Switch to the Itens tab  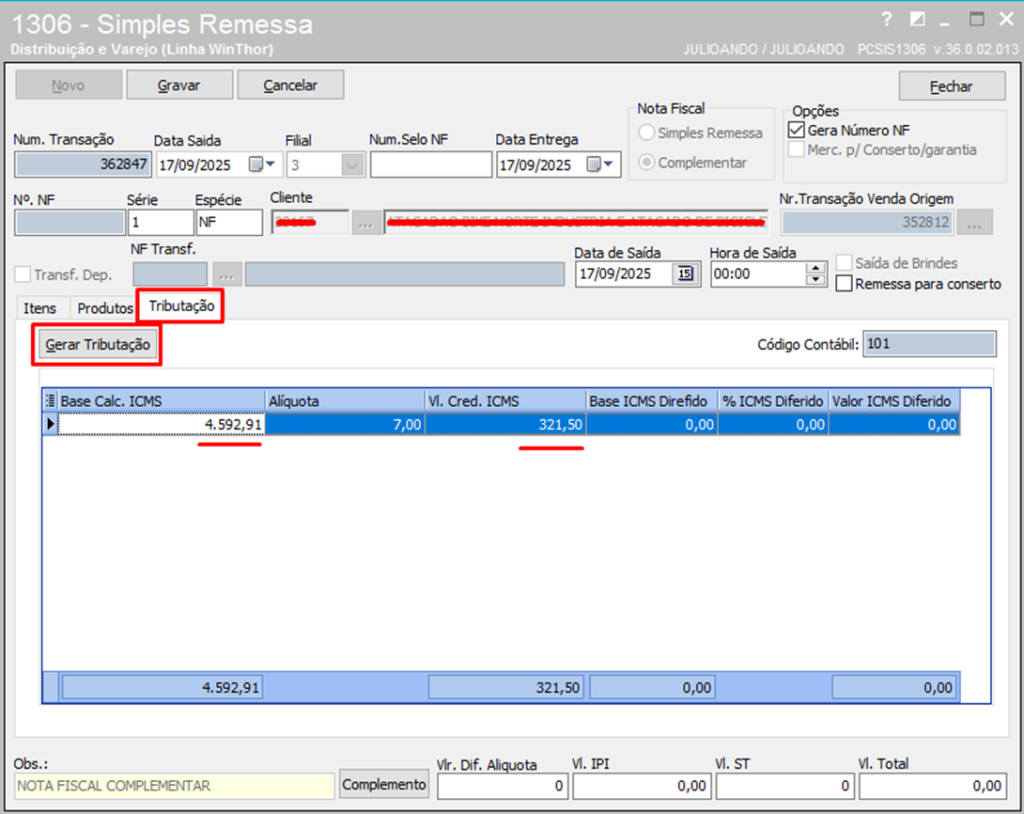[x=40, y=308]
